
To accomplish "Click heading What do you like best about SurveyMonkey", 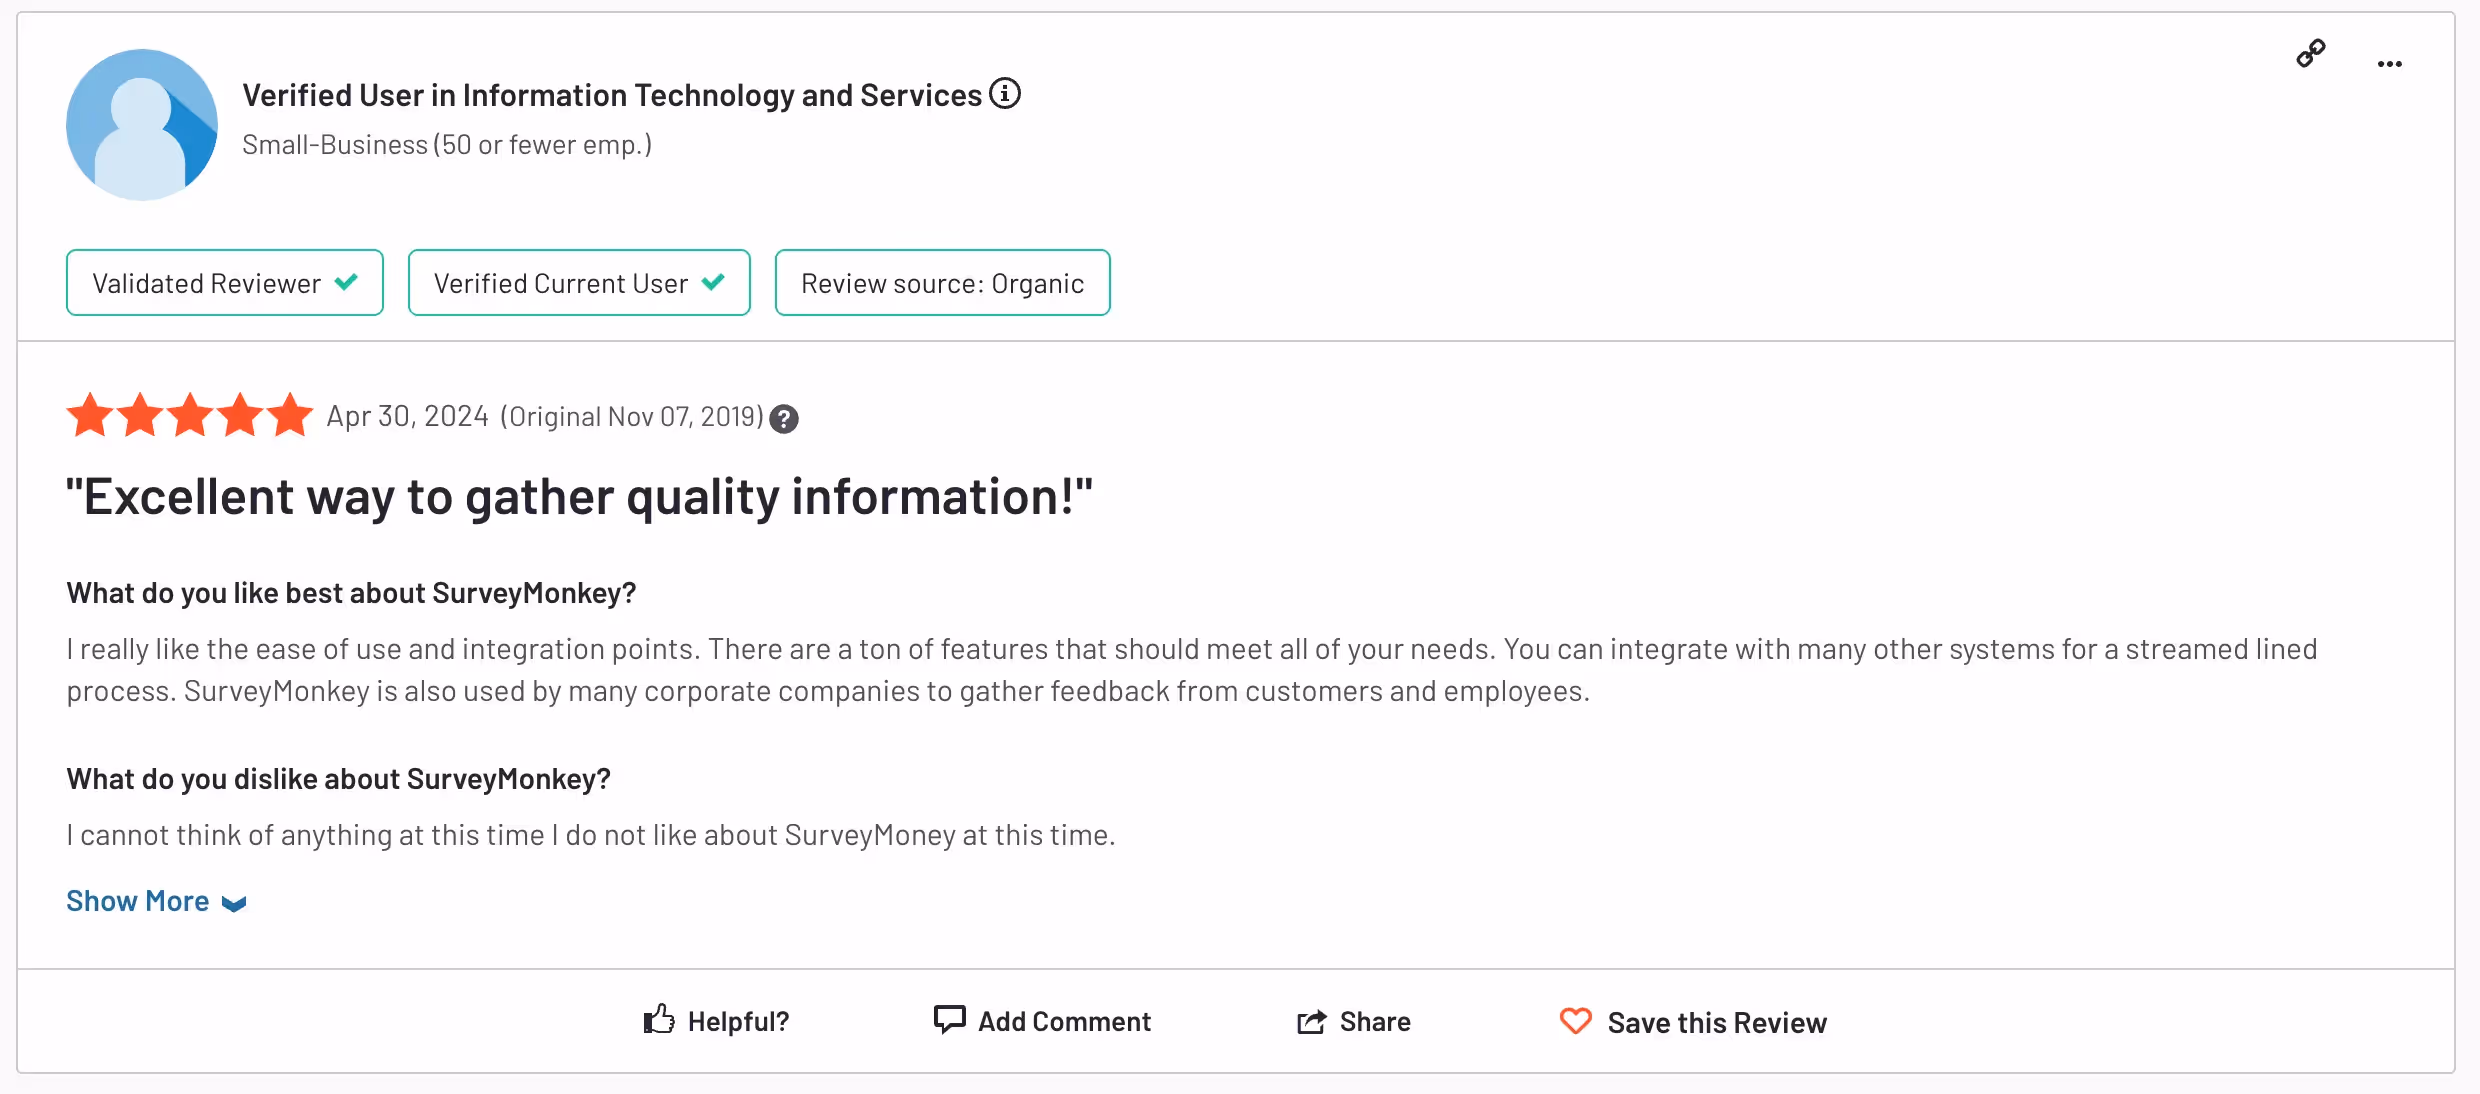I will point(351,593).
